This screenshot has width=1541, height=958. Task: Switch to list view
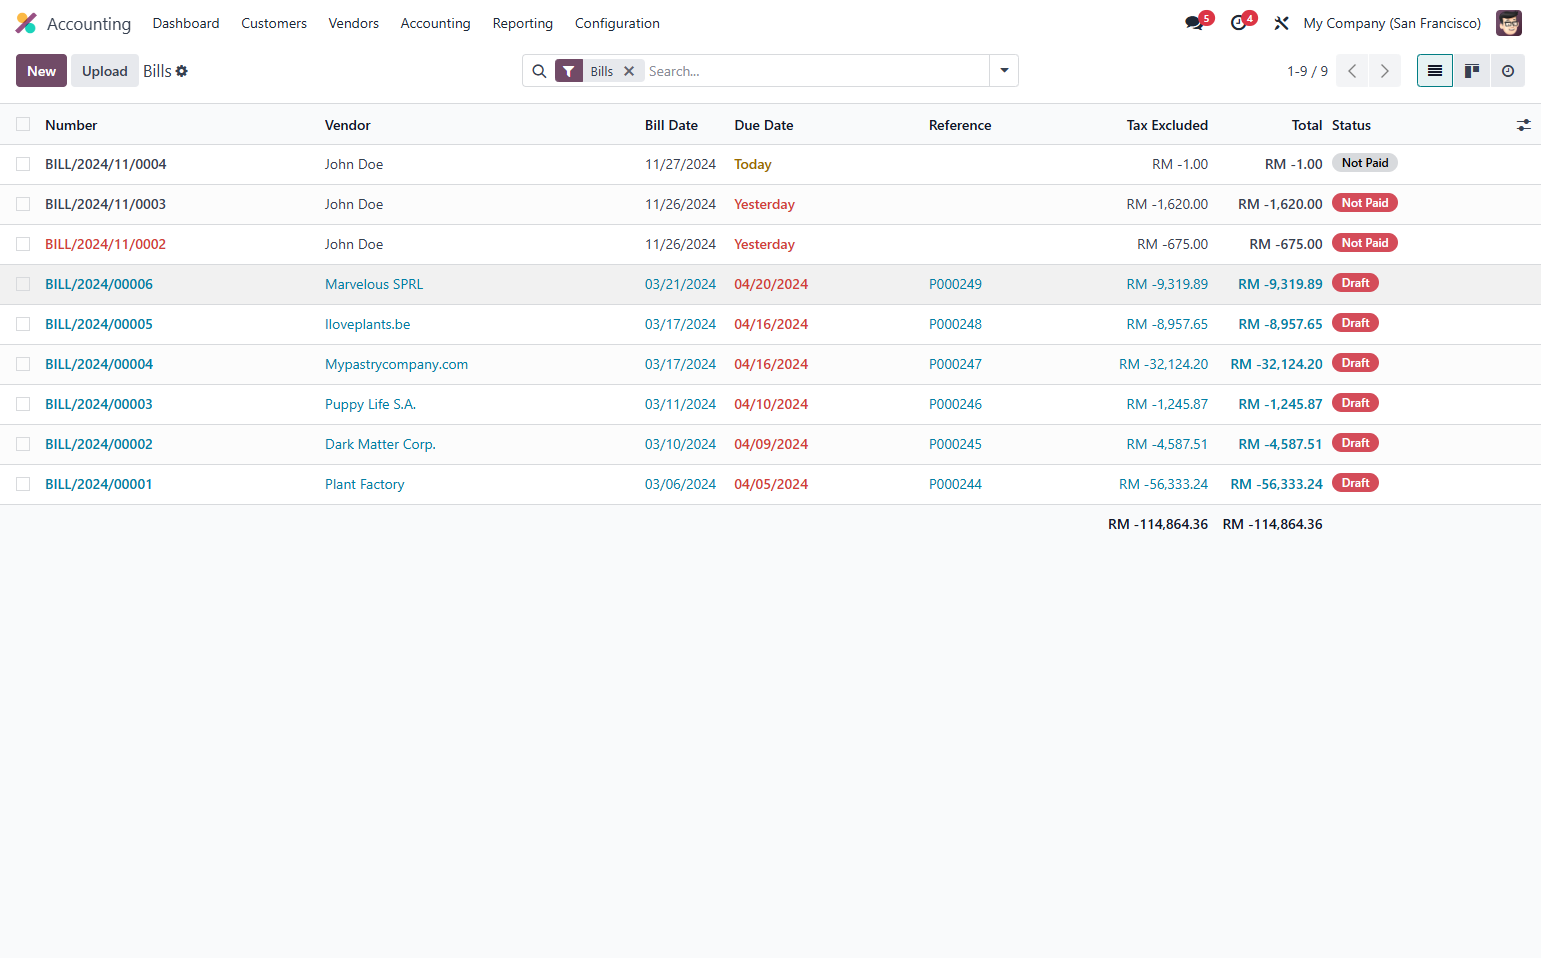[x=1435, y=71]
